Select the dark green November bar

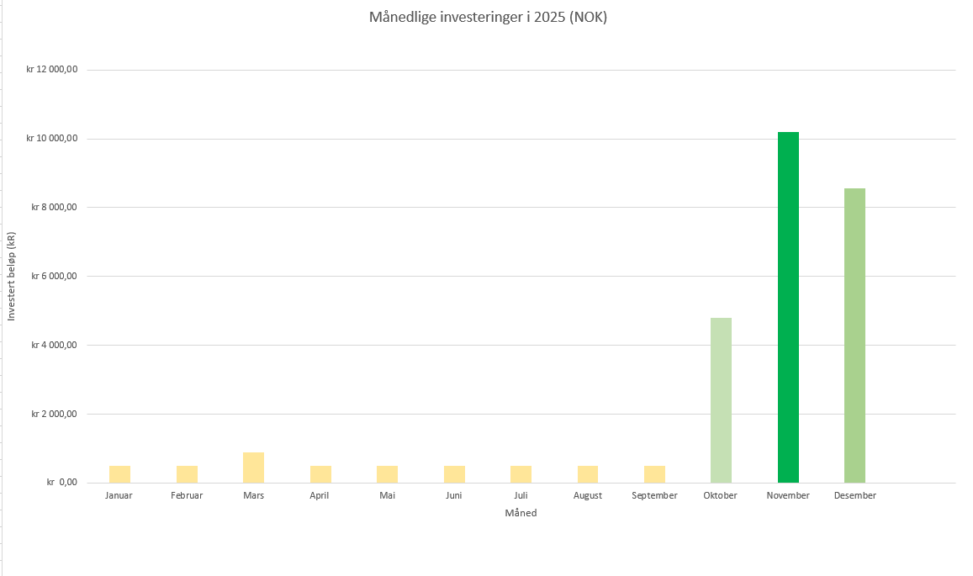point(788,307)
